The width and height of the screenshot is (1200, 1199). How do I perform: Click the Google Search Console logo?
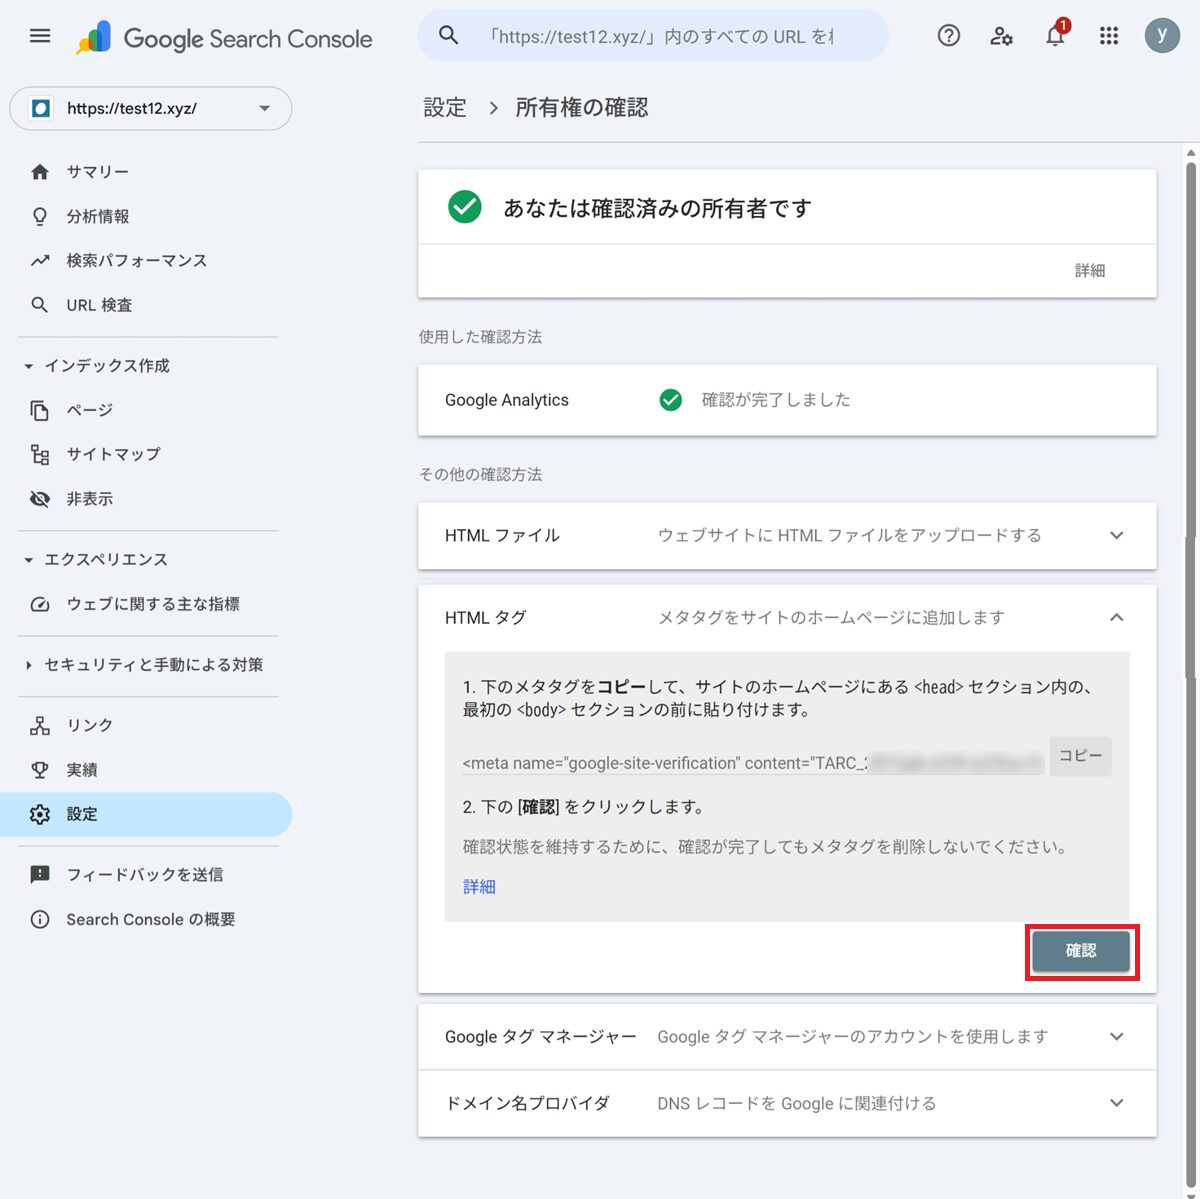(225, 38)
